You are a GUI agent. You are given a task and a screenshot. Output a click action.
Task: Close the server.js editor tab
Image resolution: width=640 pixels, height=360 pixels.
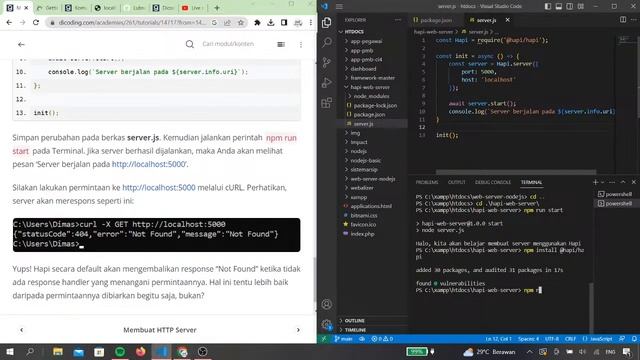click(507, 20)
